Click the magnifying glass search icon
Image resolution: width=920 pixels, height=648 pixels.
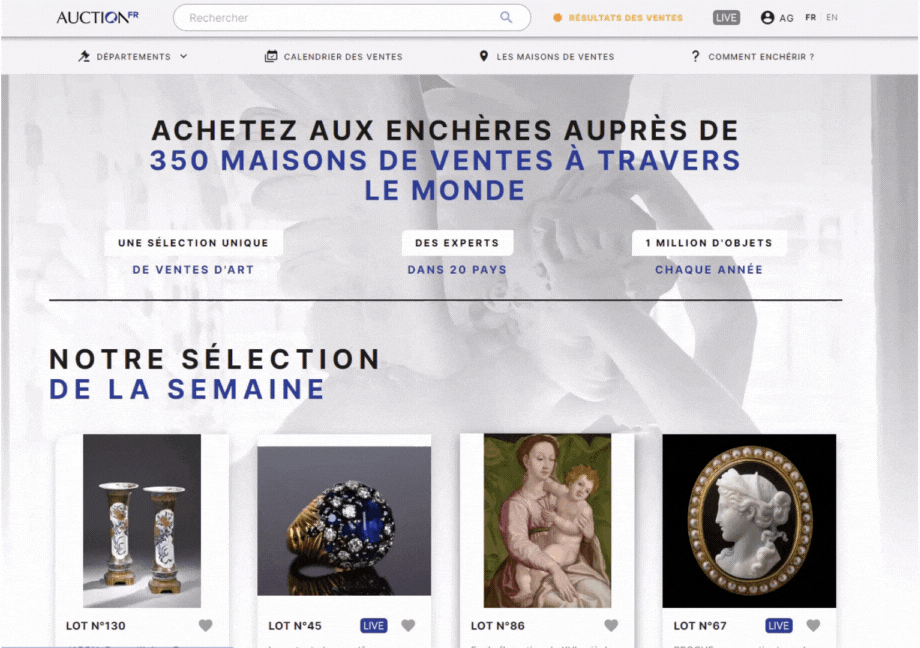point(506,18)
